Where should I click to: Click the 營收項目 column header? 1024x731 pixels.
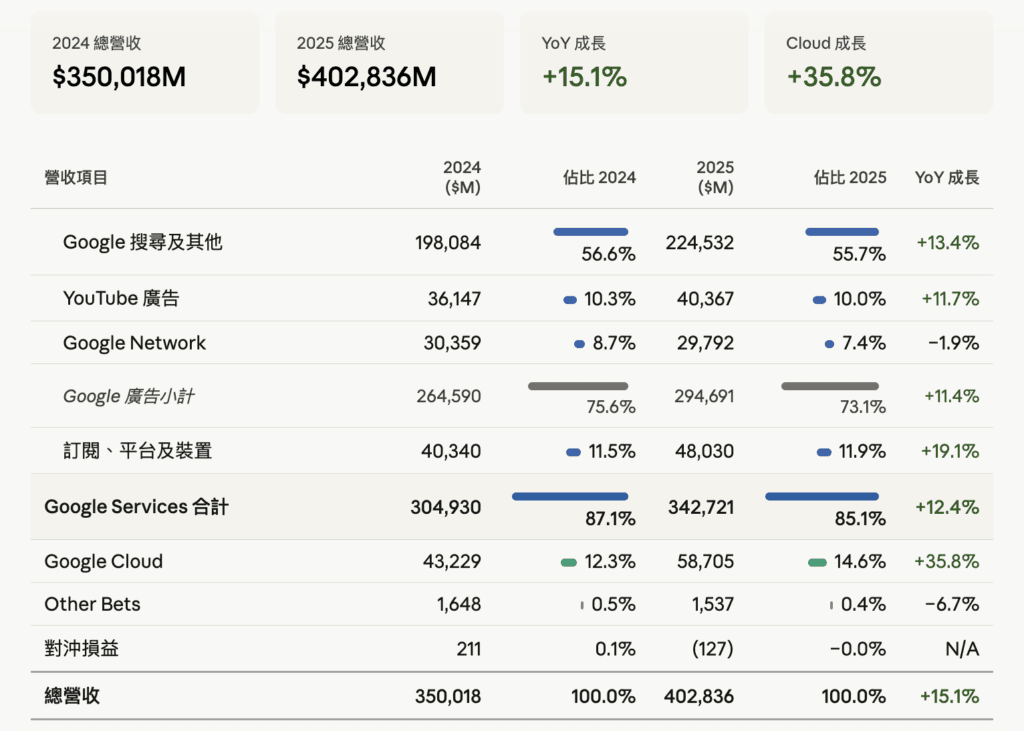point(76,178)
